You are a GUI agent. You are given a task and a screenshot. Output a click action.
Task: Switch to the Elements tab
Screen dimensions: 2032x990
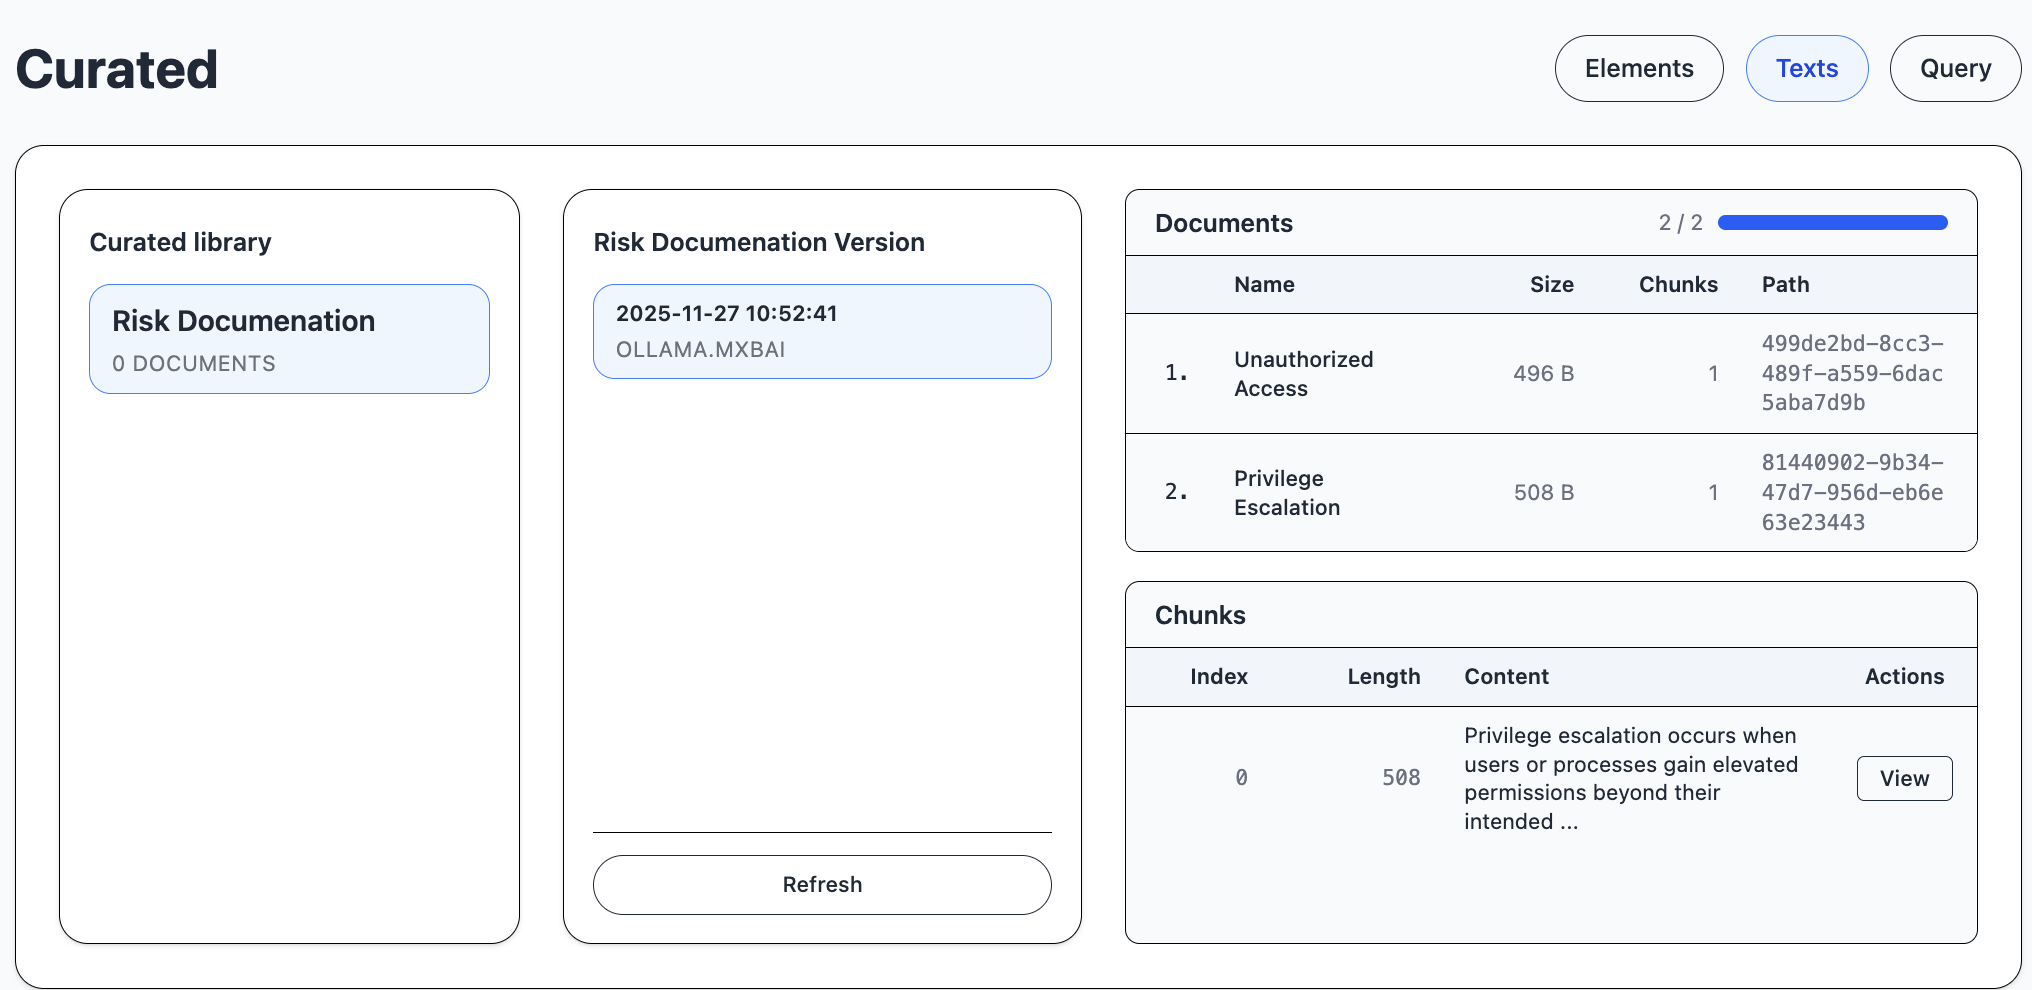click(x=1638, y=69)
